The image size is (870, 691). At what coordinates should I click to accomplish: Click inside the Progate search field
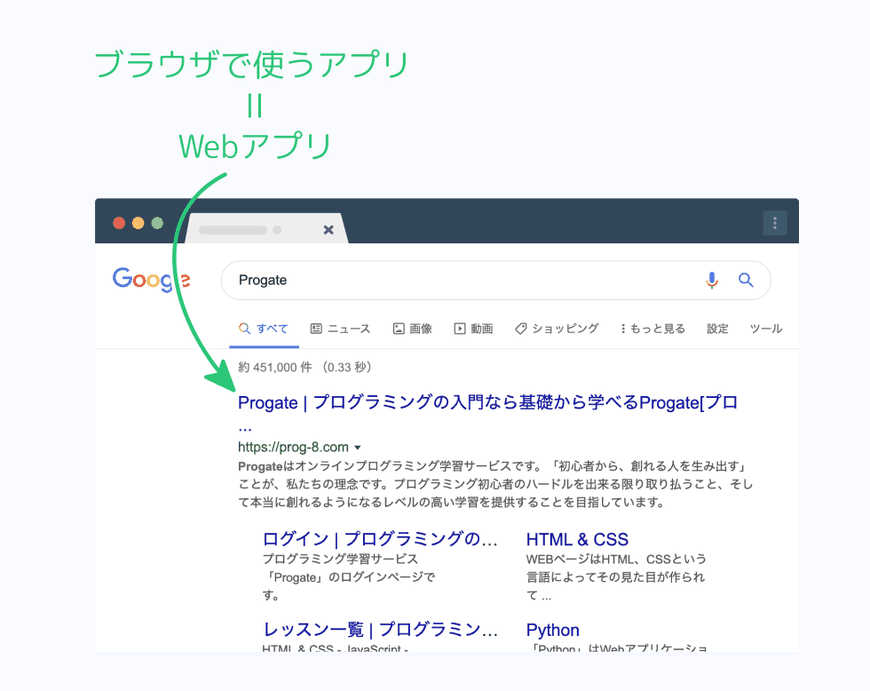pyautogui.click(x=495, y=280)
